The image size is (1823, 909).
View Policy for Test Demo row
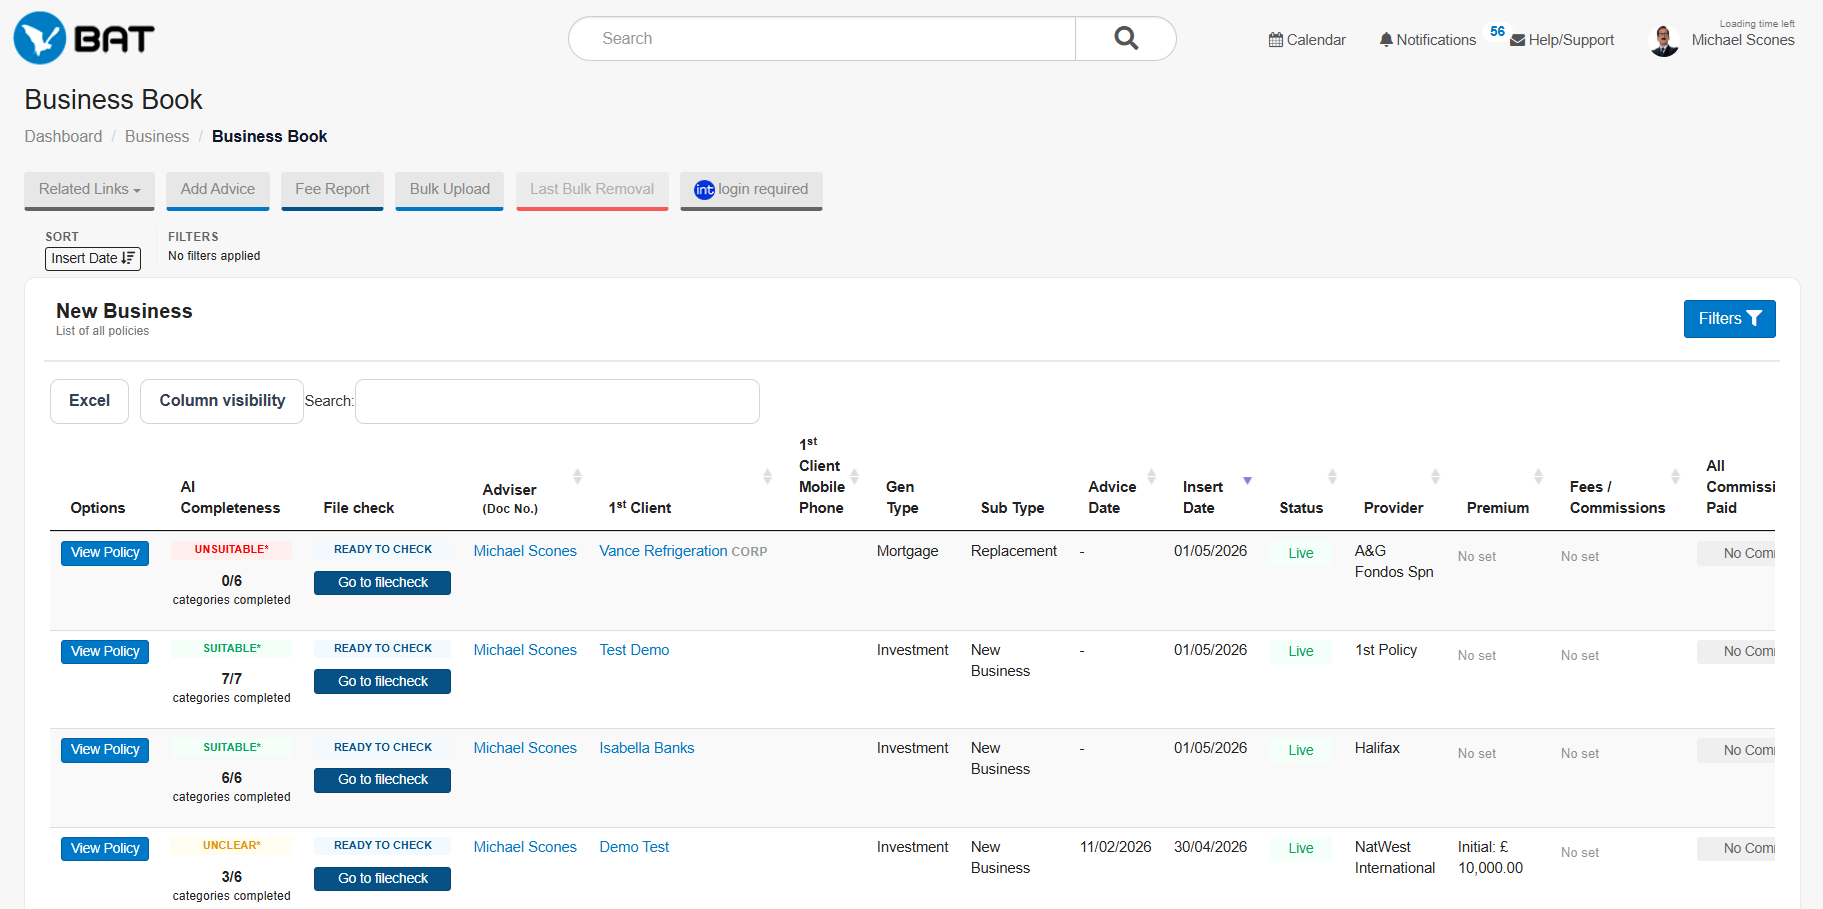coord(105,652)
